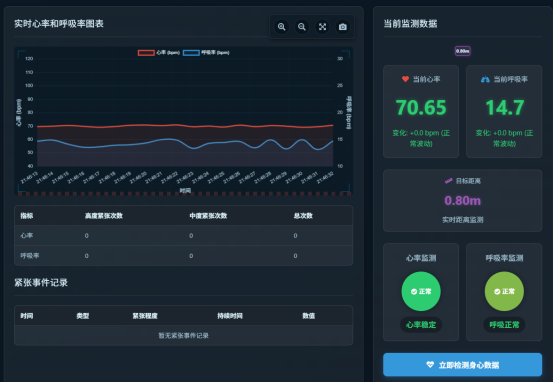Click the 时间 header in events table
The image size is (553, 383).
(27, 316)
